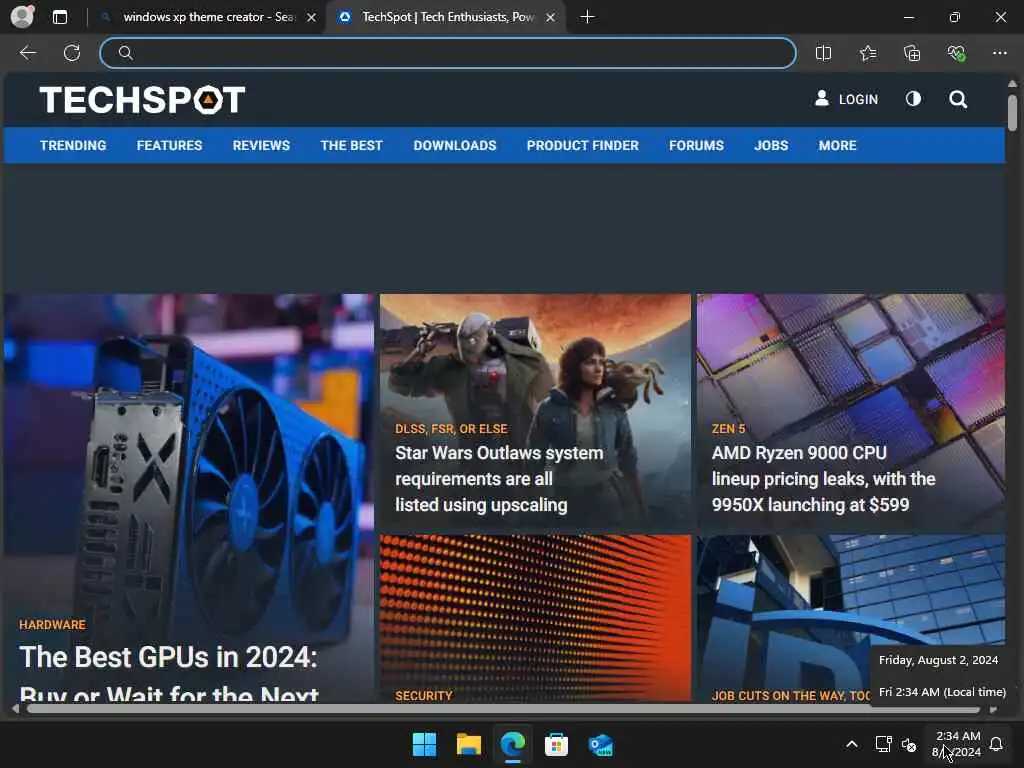Click the Microsoft Edge taskbar icon
This screenshot has height=768, width=1024.
(513, 744)
